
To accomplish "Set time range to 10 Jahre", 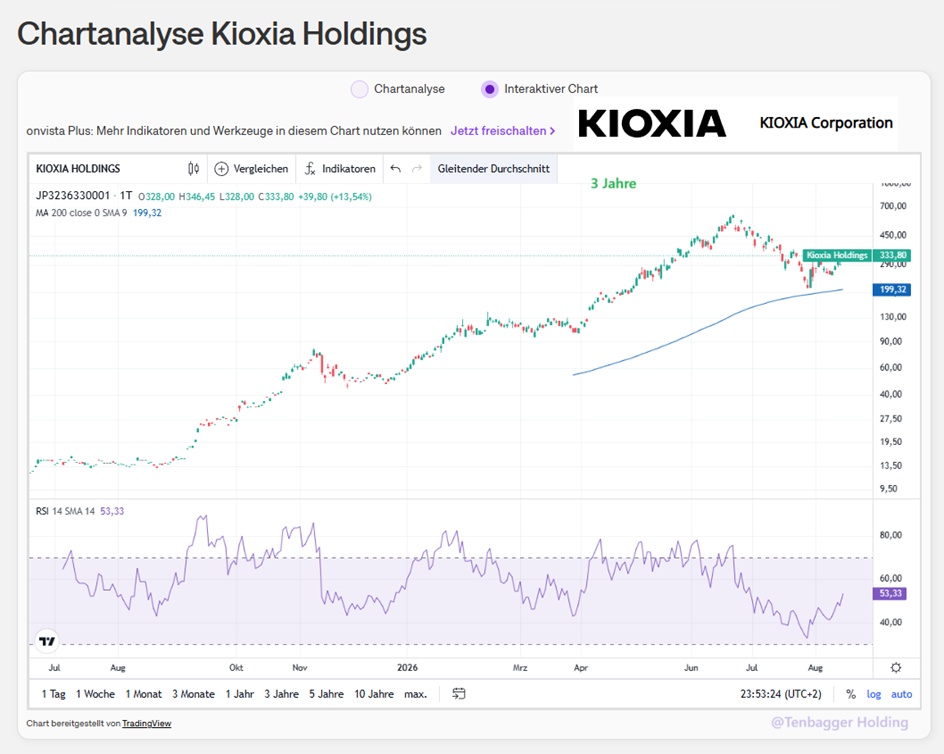I will (x=374, y=694).
